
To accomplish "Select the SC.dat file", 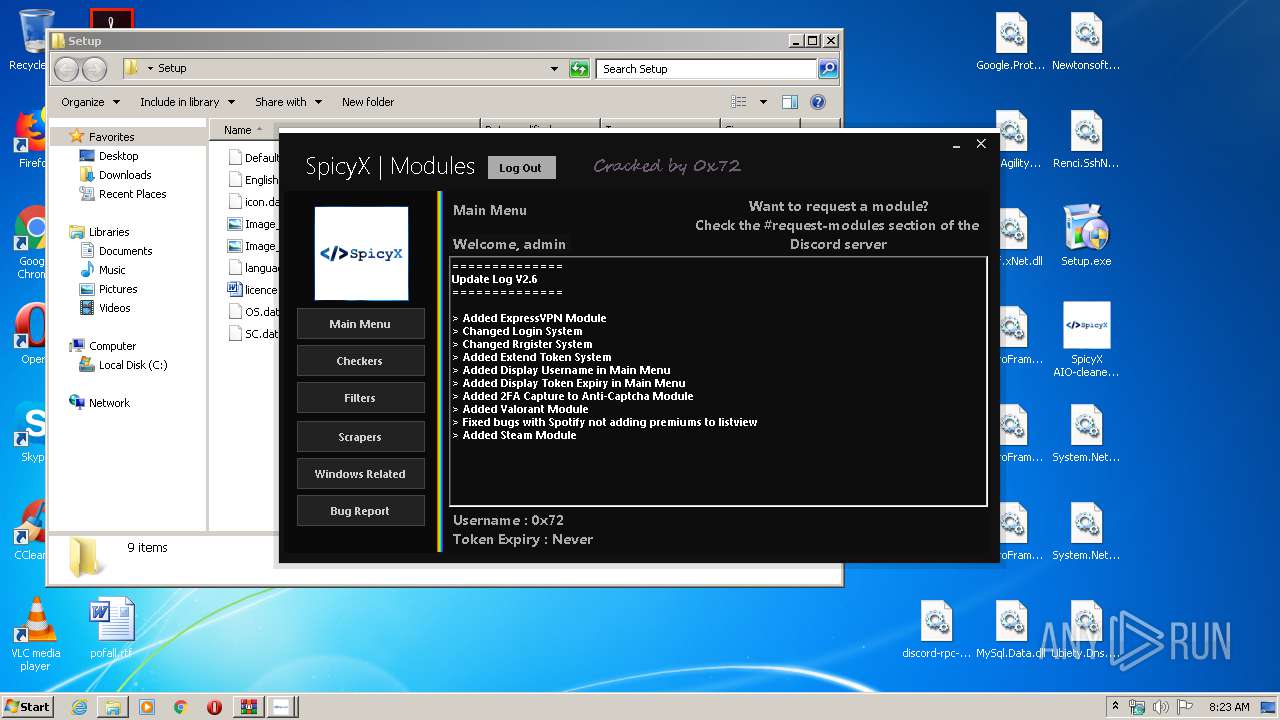I will (x=253, y=334).
